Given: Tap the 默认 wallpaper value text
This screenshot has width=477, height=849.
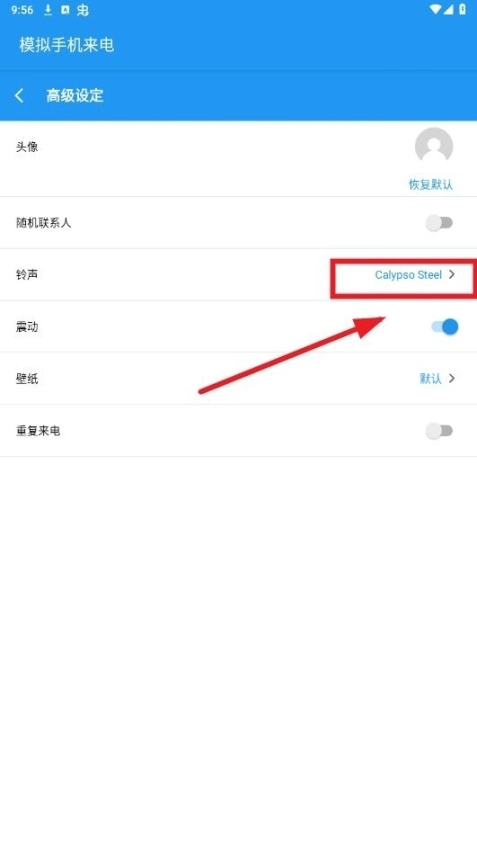Looking at the screenshot, I should pyautogui.click(x=430, y=378).
